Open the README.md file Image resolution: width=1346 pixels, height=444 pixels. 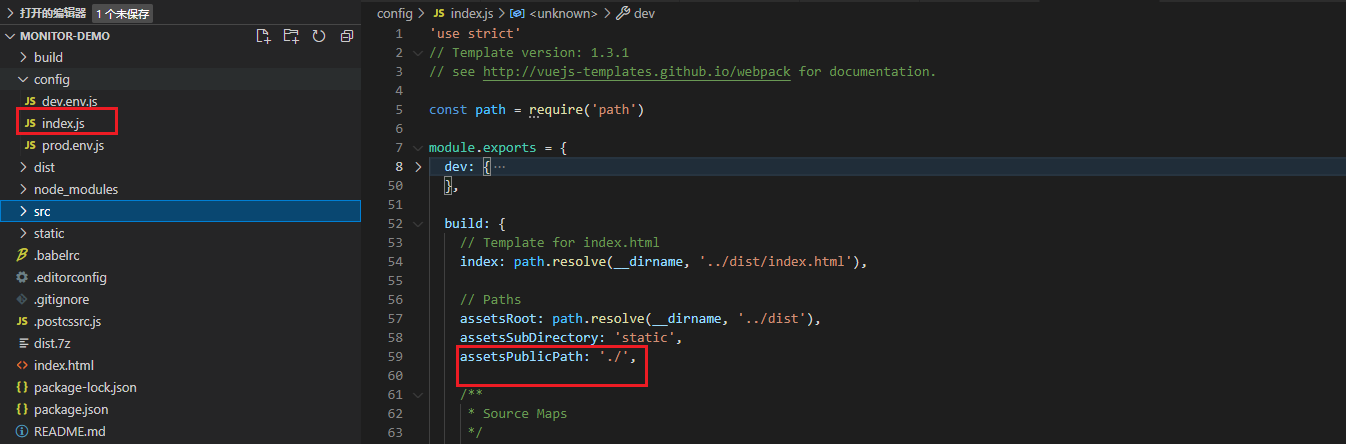[x=69, y=432]
